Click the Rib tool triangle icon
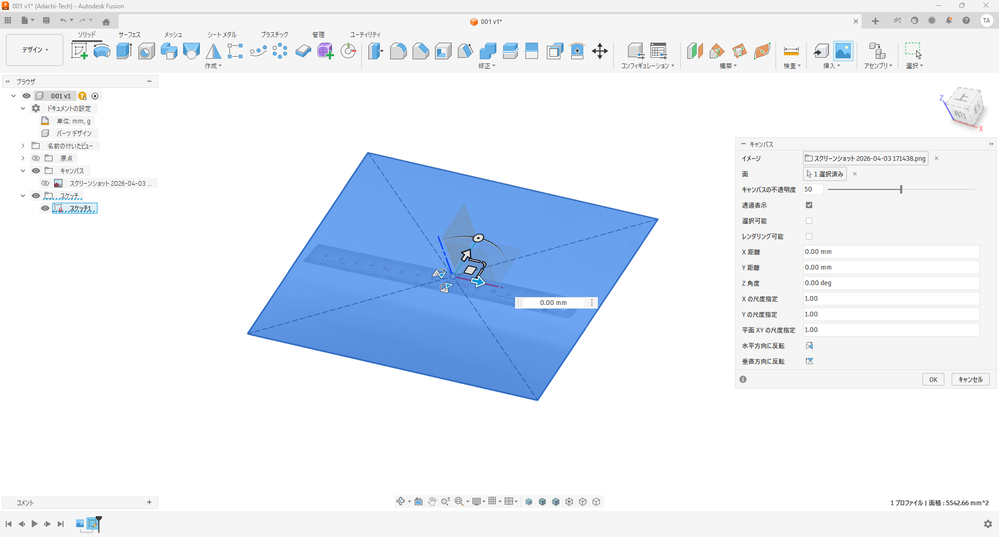The image size is (999, 537). tap(213, 51)
